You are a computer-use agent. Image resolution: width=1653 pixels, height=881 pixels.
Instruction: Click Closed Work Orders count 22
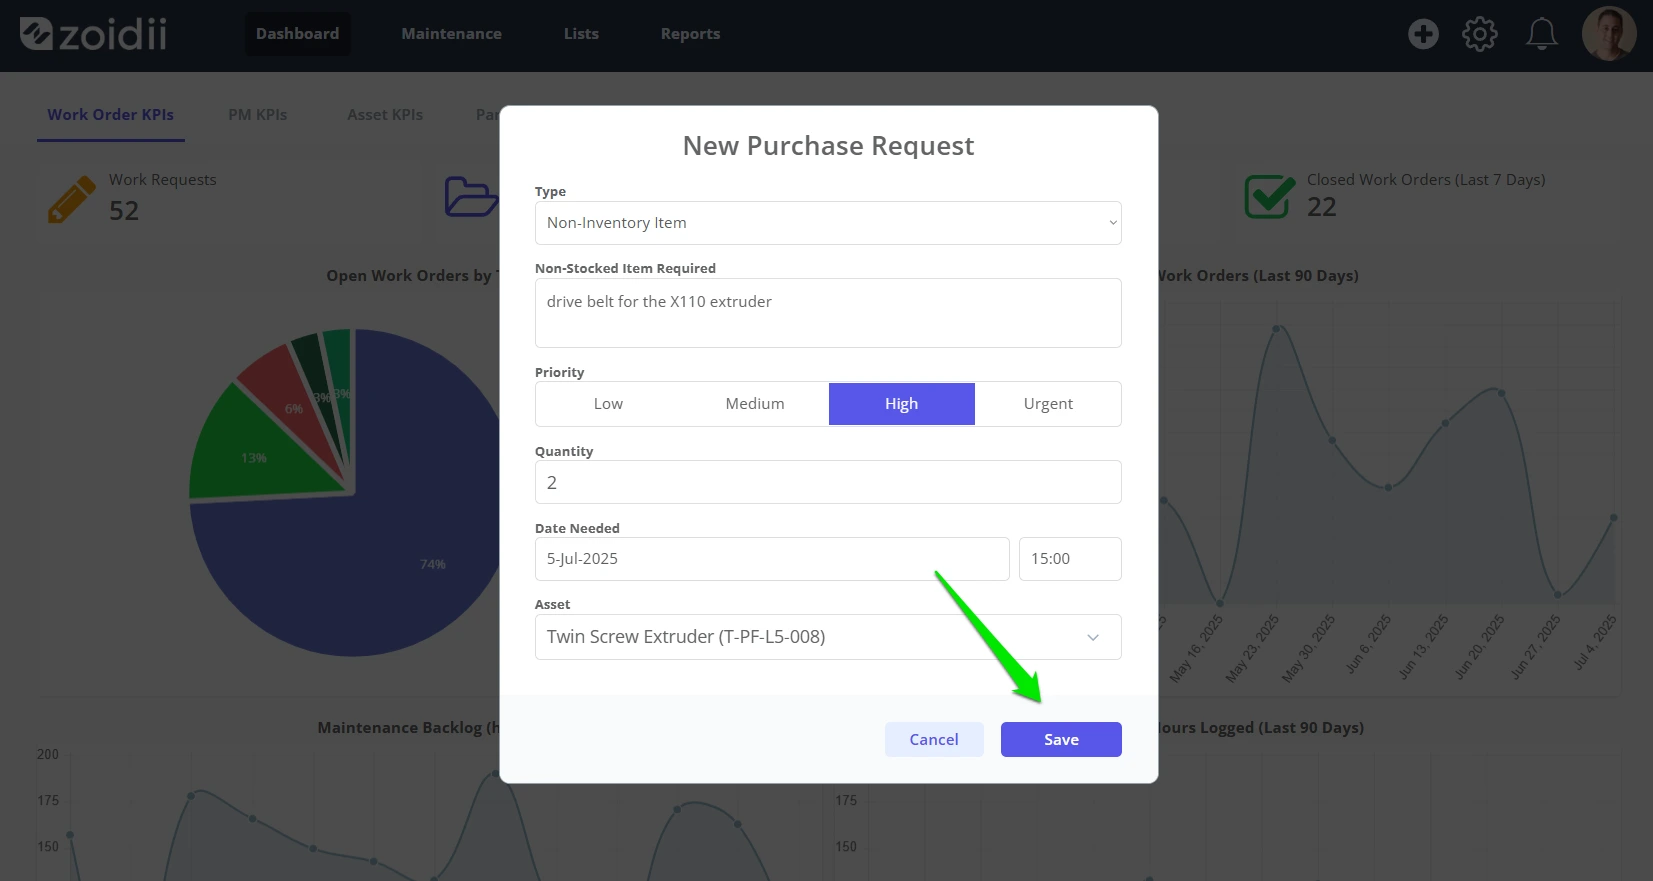pyautogui.click(x=1322, y=207)
